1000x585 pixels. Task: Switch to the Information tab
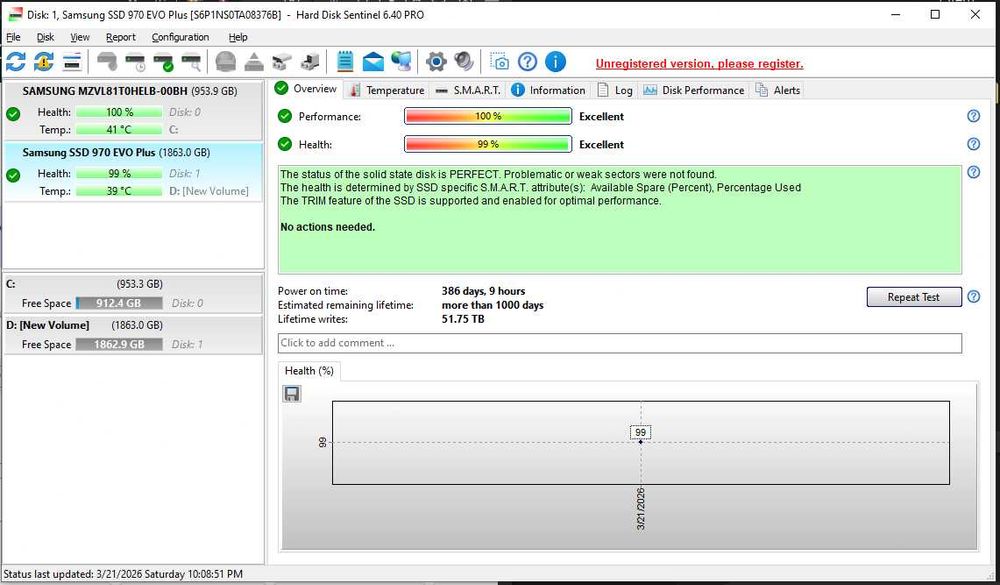(x=548, y=91)
